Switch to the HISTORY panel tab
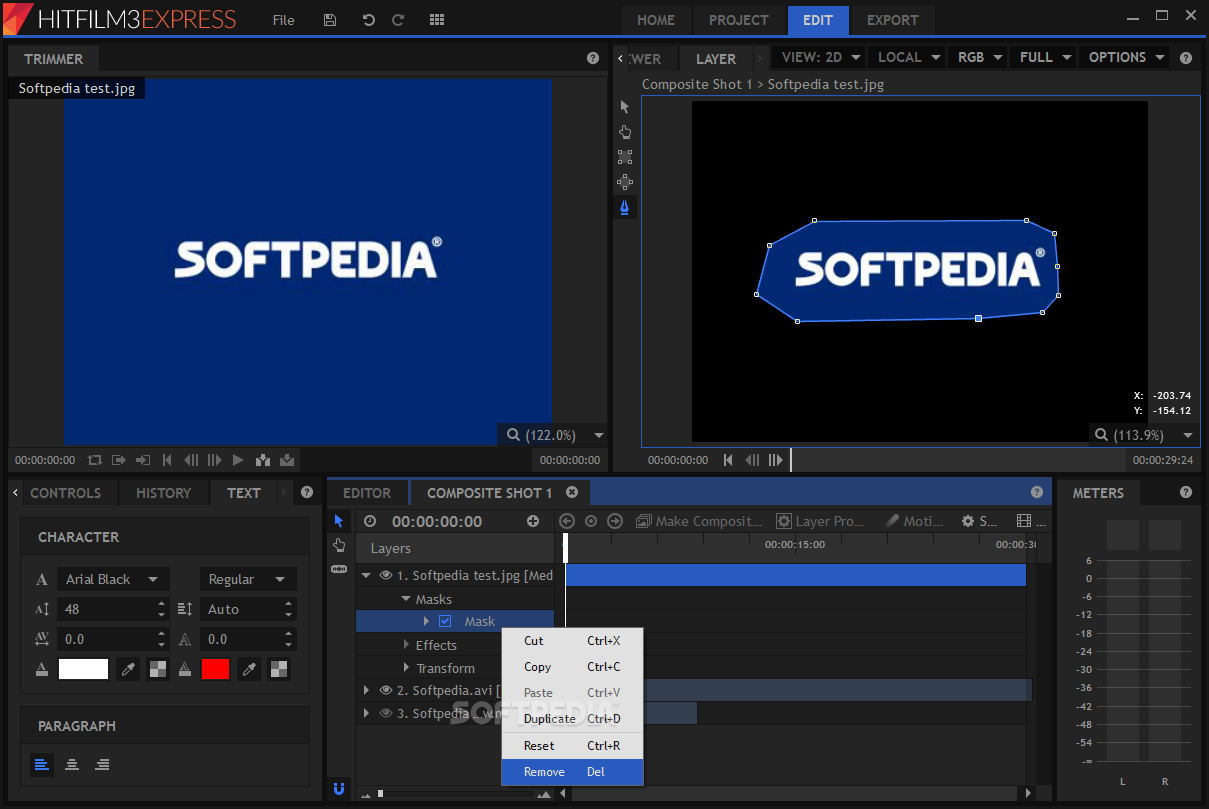Viewport: 1209px width, 809px height. [163, 493]
